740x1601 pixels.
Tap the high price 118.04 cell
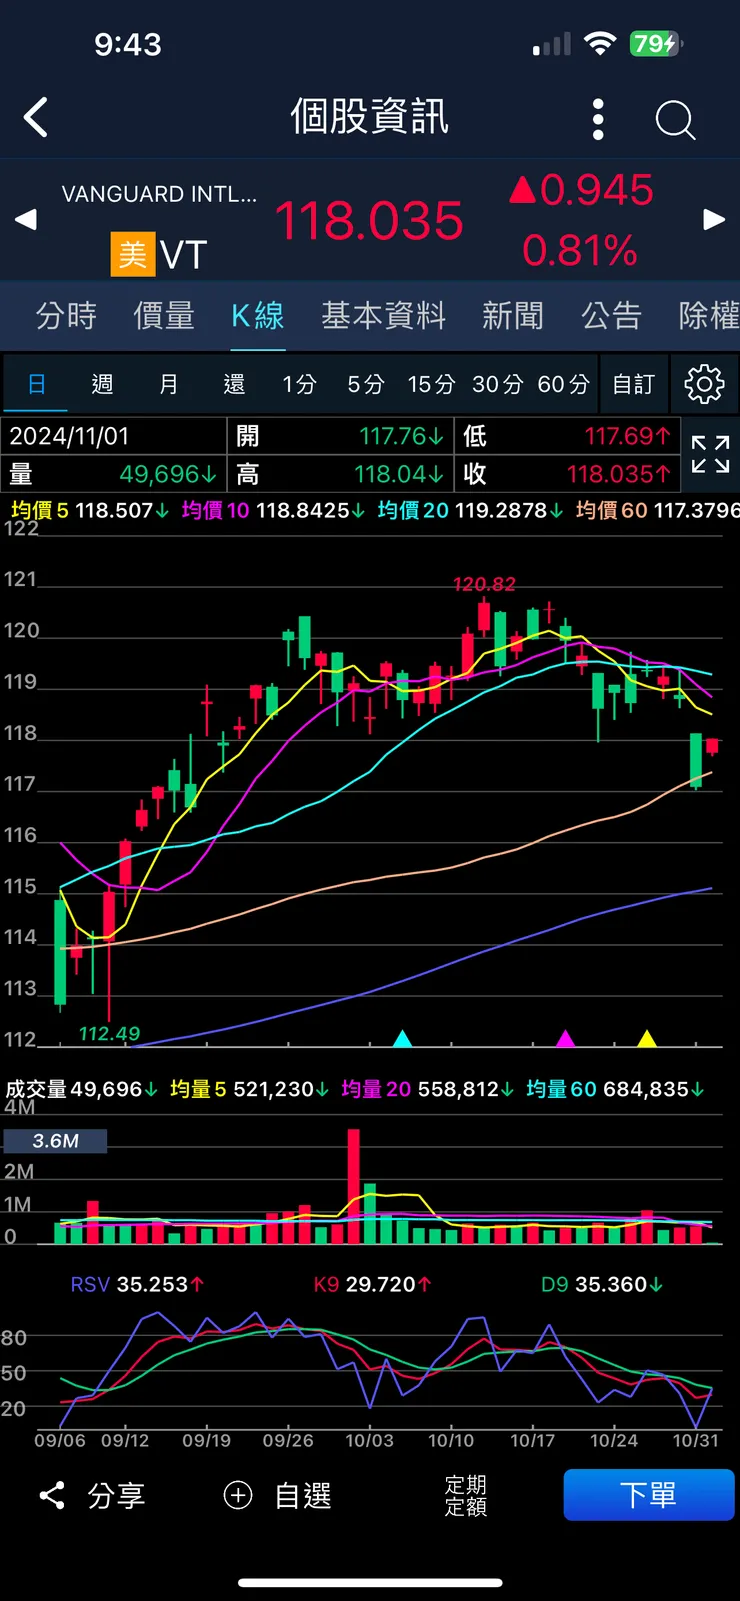pyautogui.click(x=341, y=474)
